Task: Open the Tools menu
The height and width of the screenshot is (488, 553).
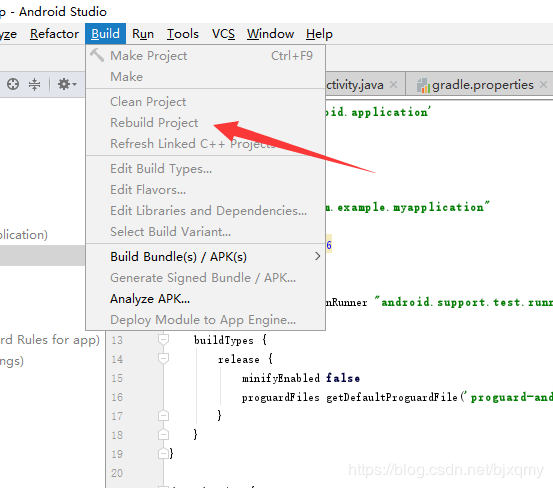Action: click(x=183, y=34)
